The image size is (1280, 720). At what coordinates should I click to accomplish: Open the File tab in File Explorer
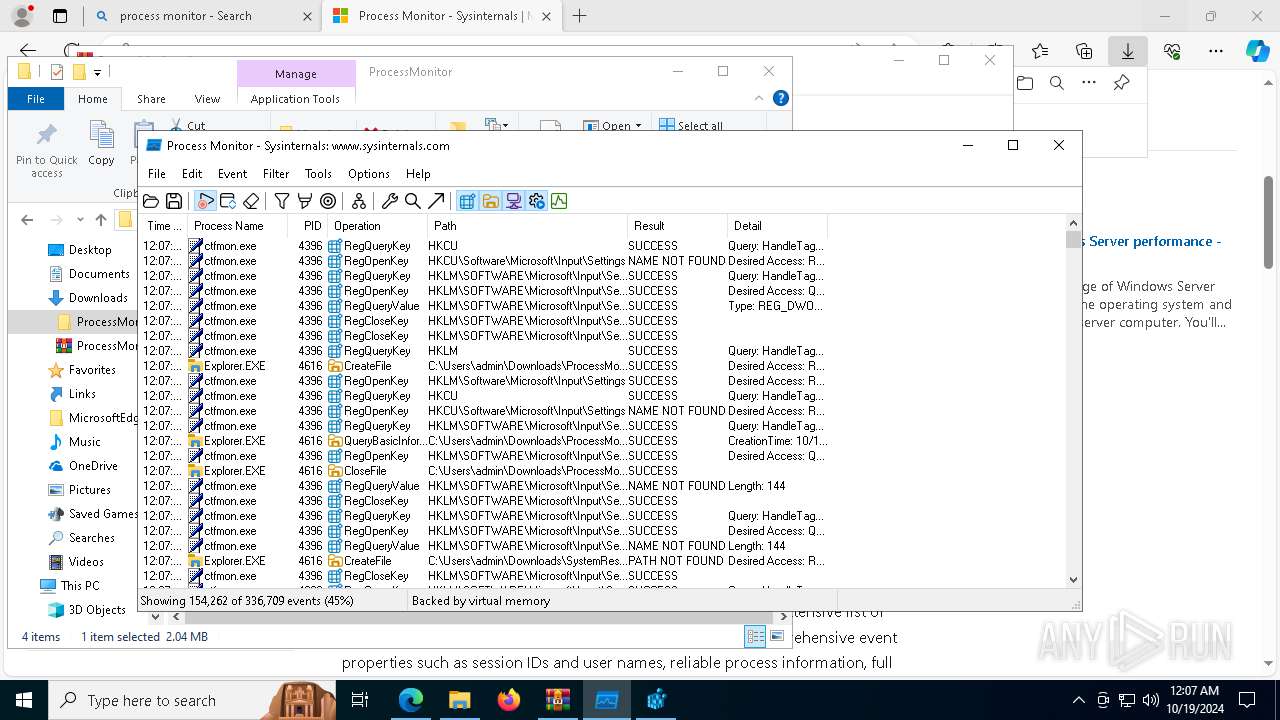point(36,99)
